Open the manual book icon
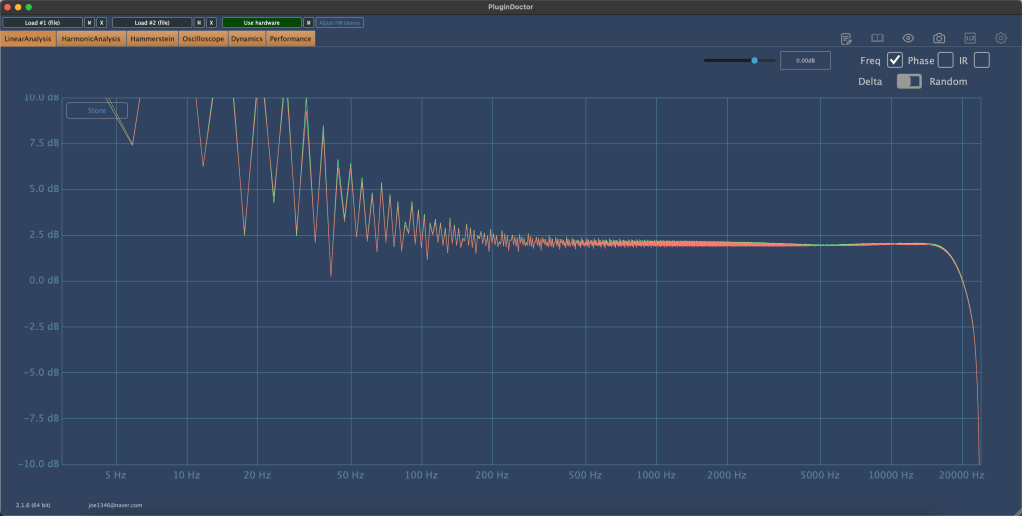 pyautogui.click(x=877, y=39)
